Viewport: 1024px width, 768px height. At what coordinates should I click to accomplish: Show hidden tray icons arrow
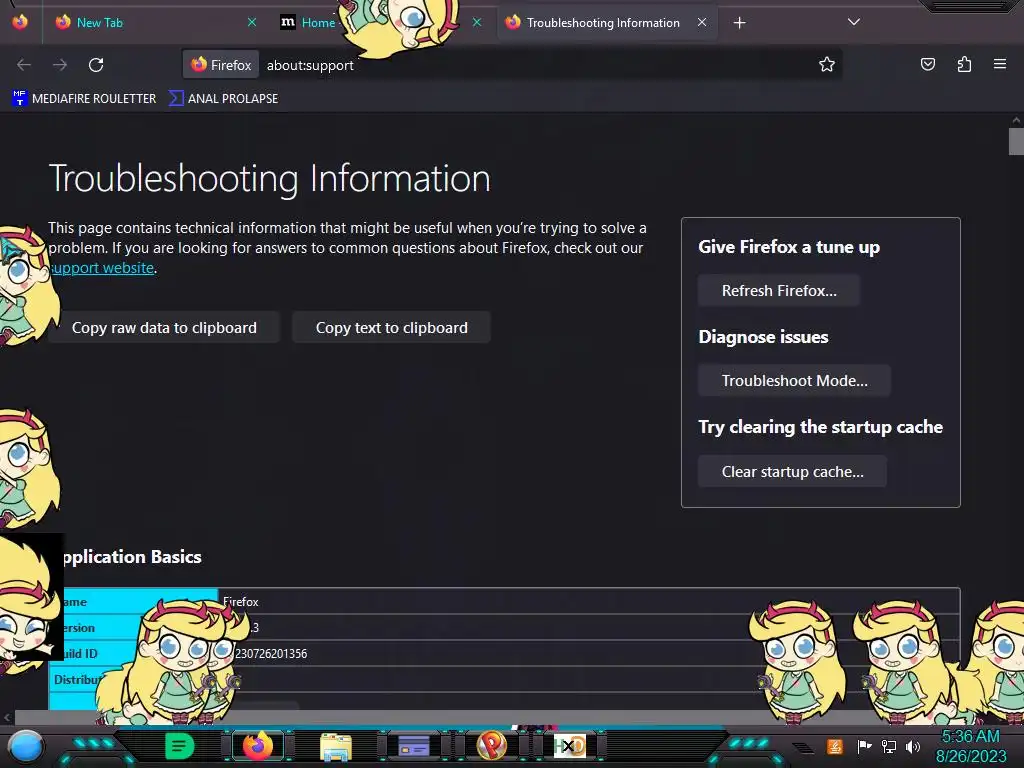point(803,748)
